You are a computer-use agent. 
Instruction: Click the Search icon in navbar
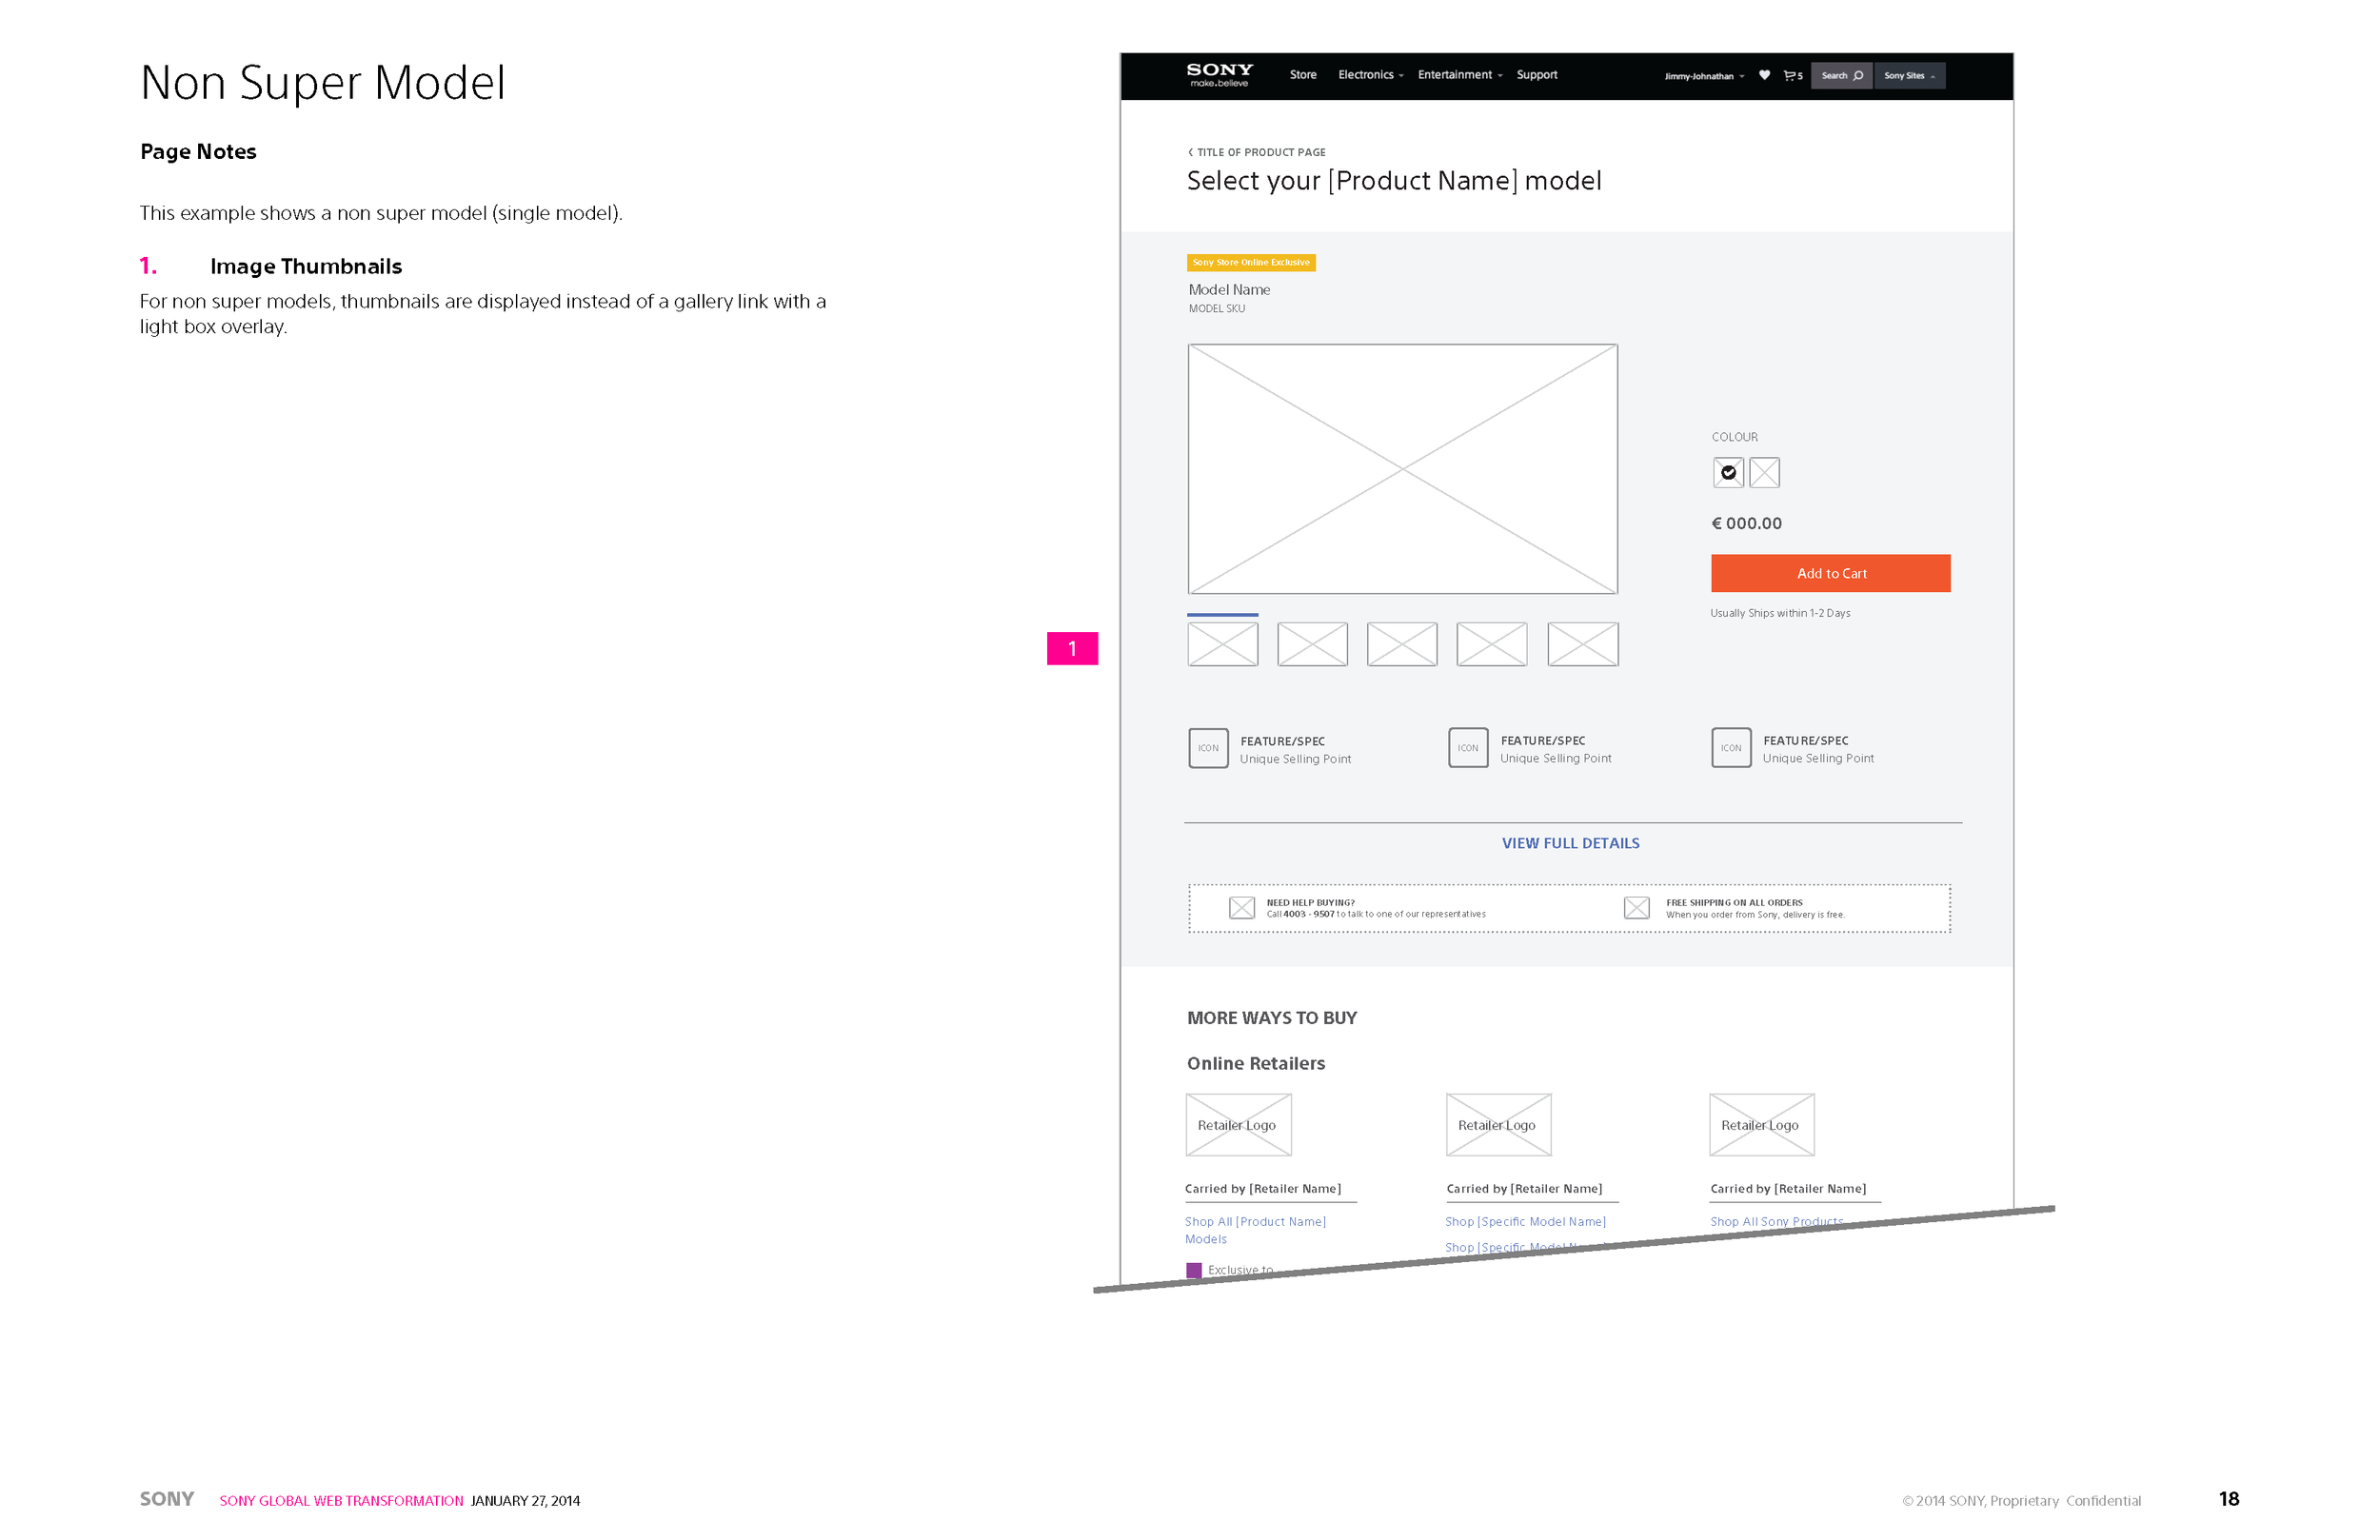(x=1859, y=74)
